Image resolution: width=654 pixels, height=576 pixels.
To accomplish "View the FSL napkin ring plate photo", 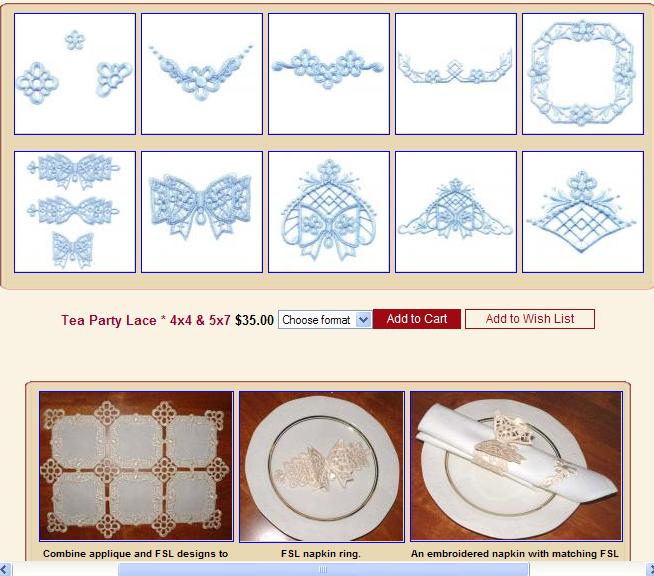I will 322,467.
